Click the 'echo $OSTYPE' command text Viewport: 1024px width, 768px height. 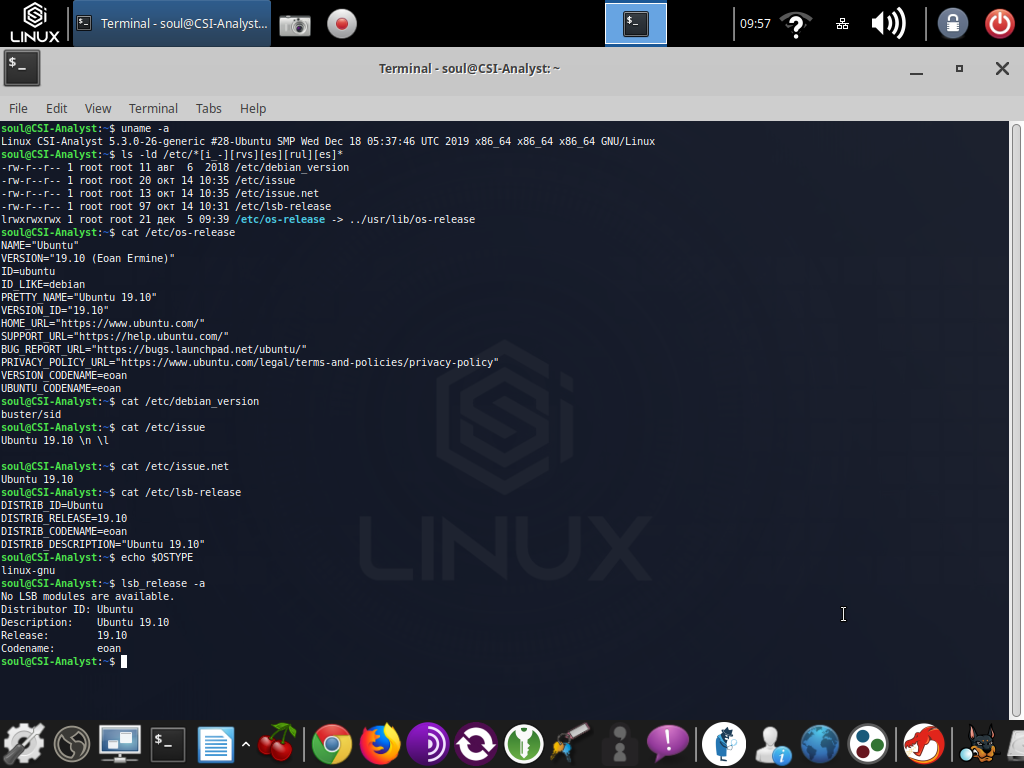point(157,557)
